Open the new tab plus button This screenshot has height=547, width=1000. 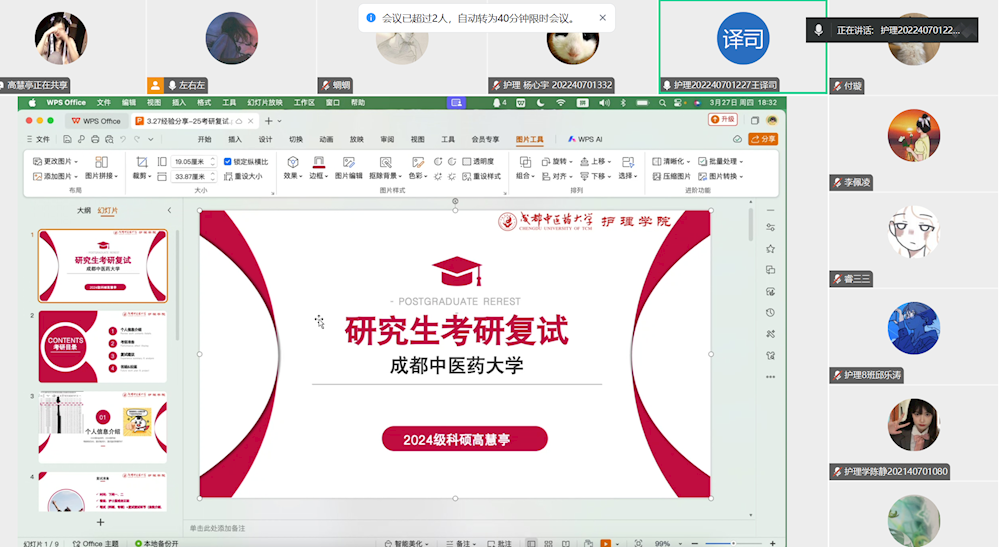pyautogui.click(x=268, y=121)
